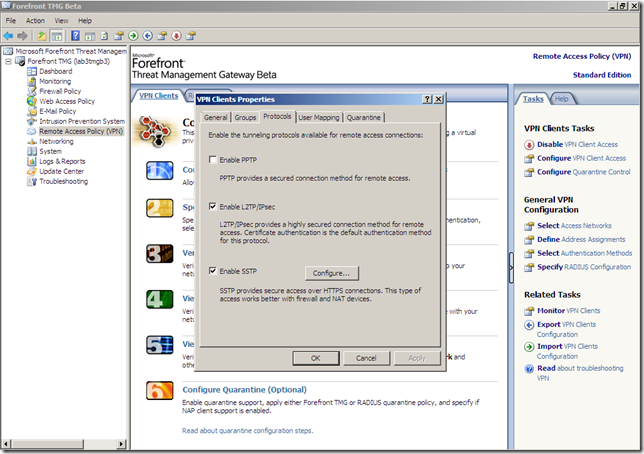Viewport: 644px width, 454px height.
Task: Click Read about quarantine configuration steps link
Action: [x=248, y=431]
